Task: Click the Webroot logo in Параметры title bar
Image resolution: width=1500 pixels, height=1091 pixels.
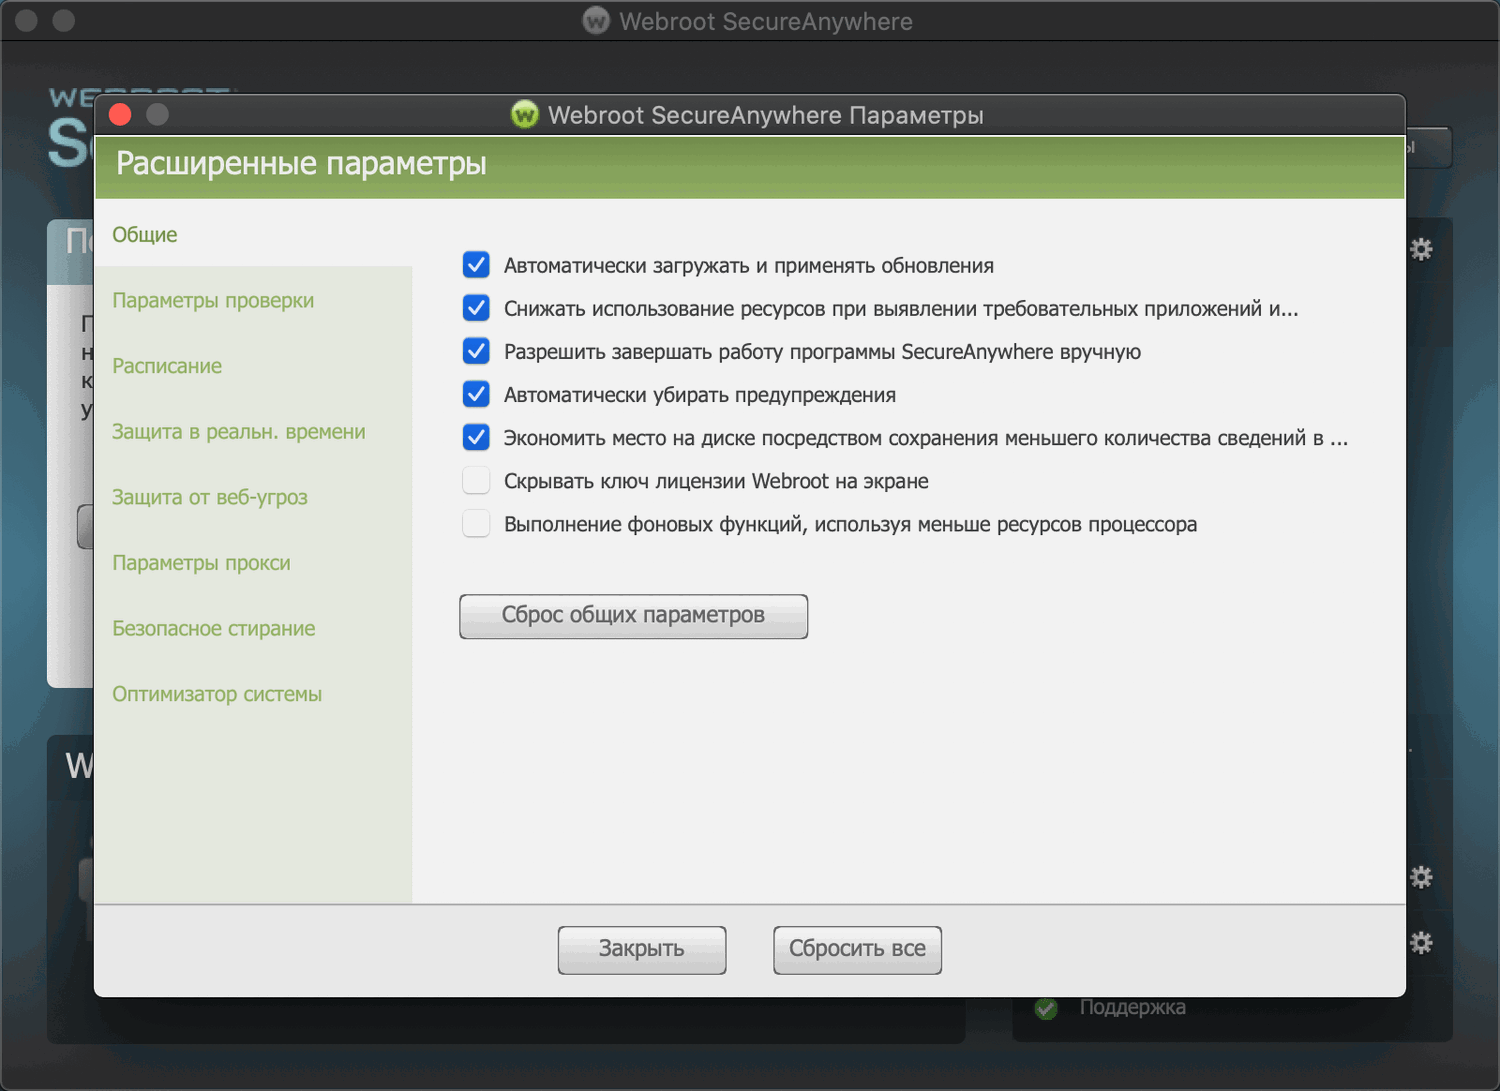Action: (524, 115)
